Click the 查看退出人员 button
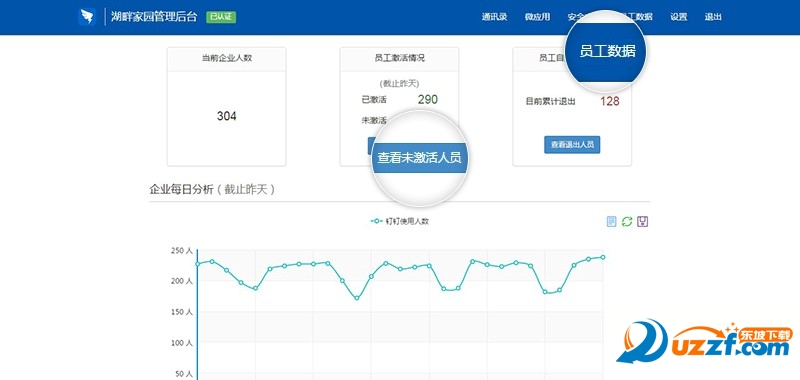The image size is (800, 380). (572, 145)
